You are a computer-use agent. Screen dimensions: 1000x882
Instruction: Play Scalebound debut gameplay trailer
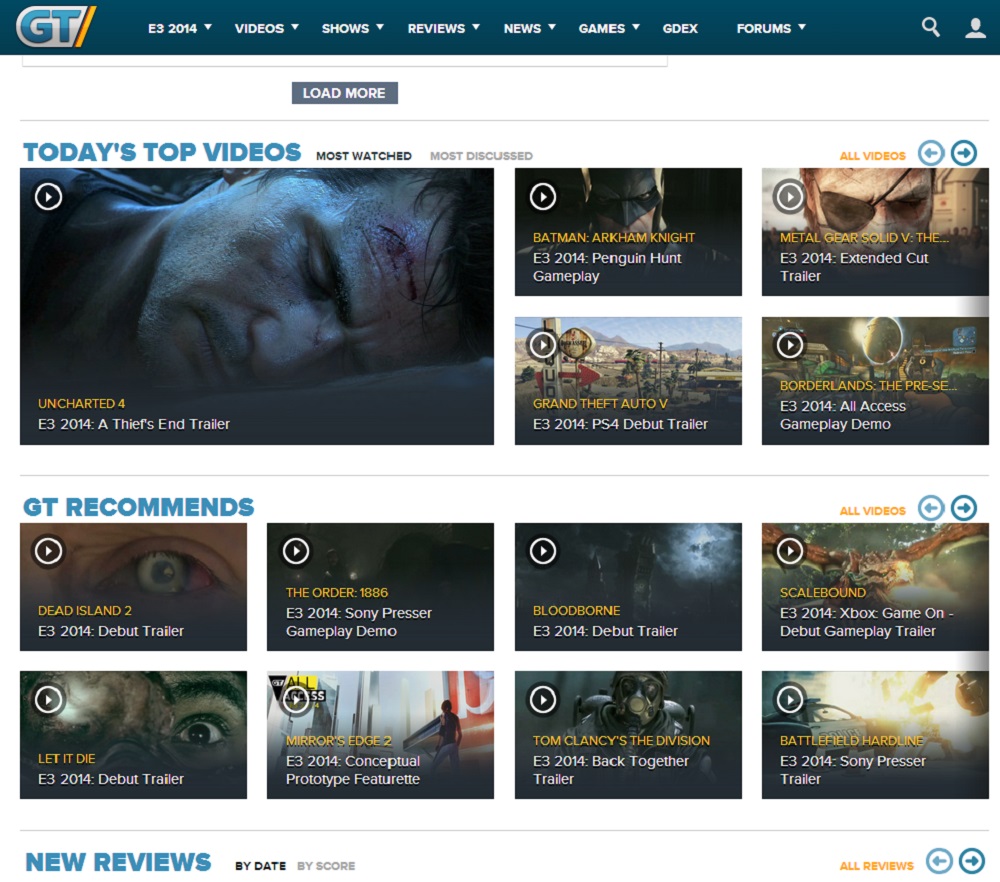pos(790,551)
